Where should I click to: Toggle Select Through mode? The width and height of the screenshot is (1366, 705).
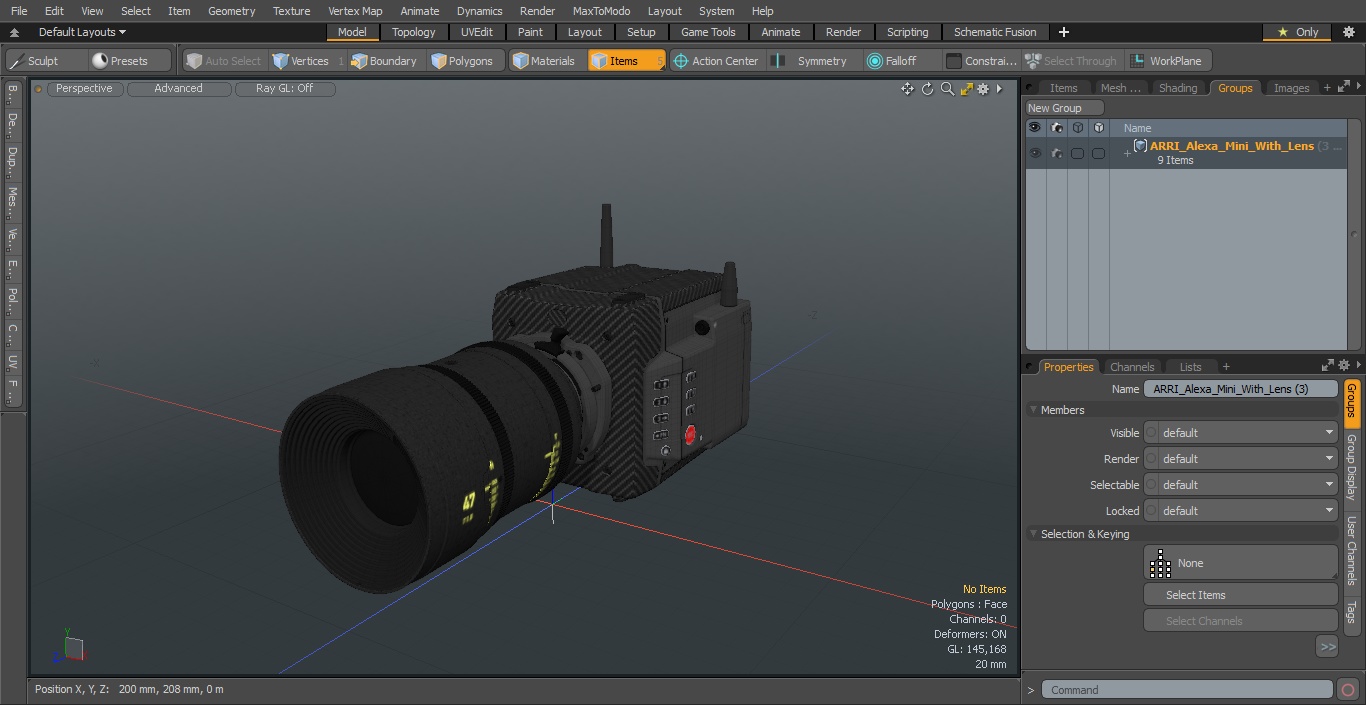tap(1071, 61)
